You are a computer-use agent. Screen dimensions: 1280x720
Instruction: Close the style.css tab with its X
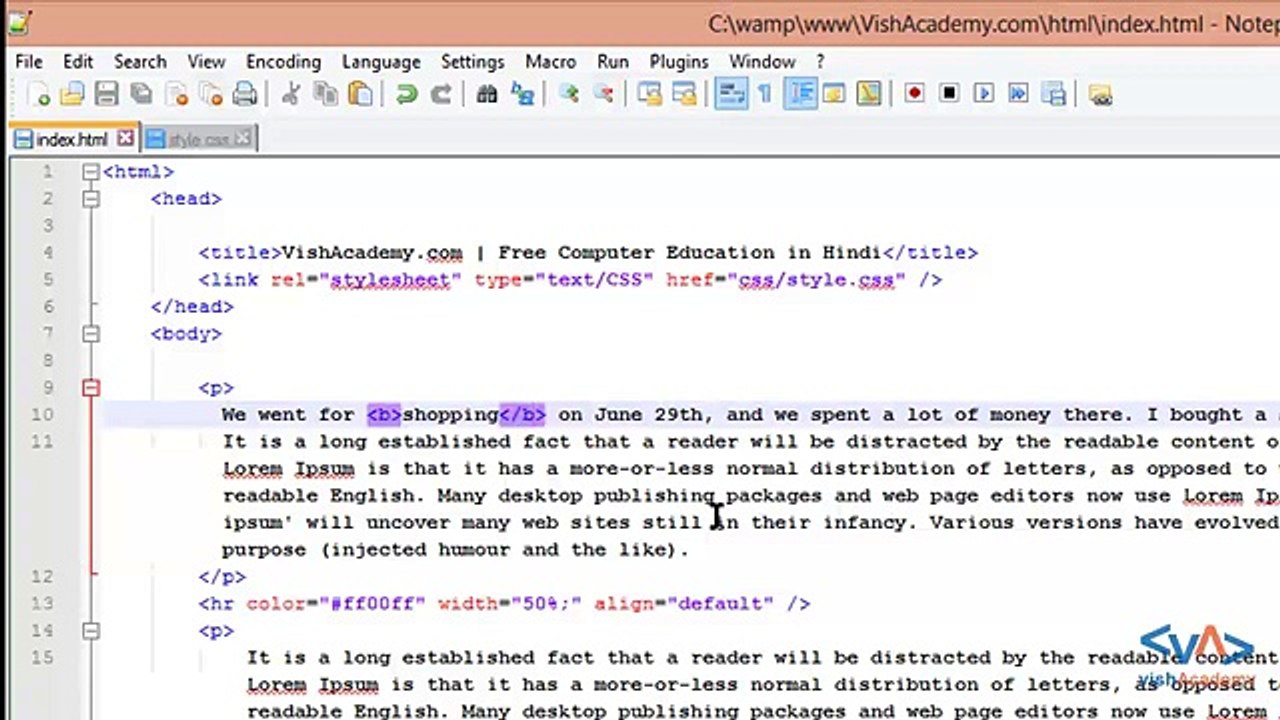pyautogui.click(x=245, y=138)
